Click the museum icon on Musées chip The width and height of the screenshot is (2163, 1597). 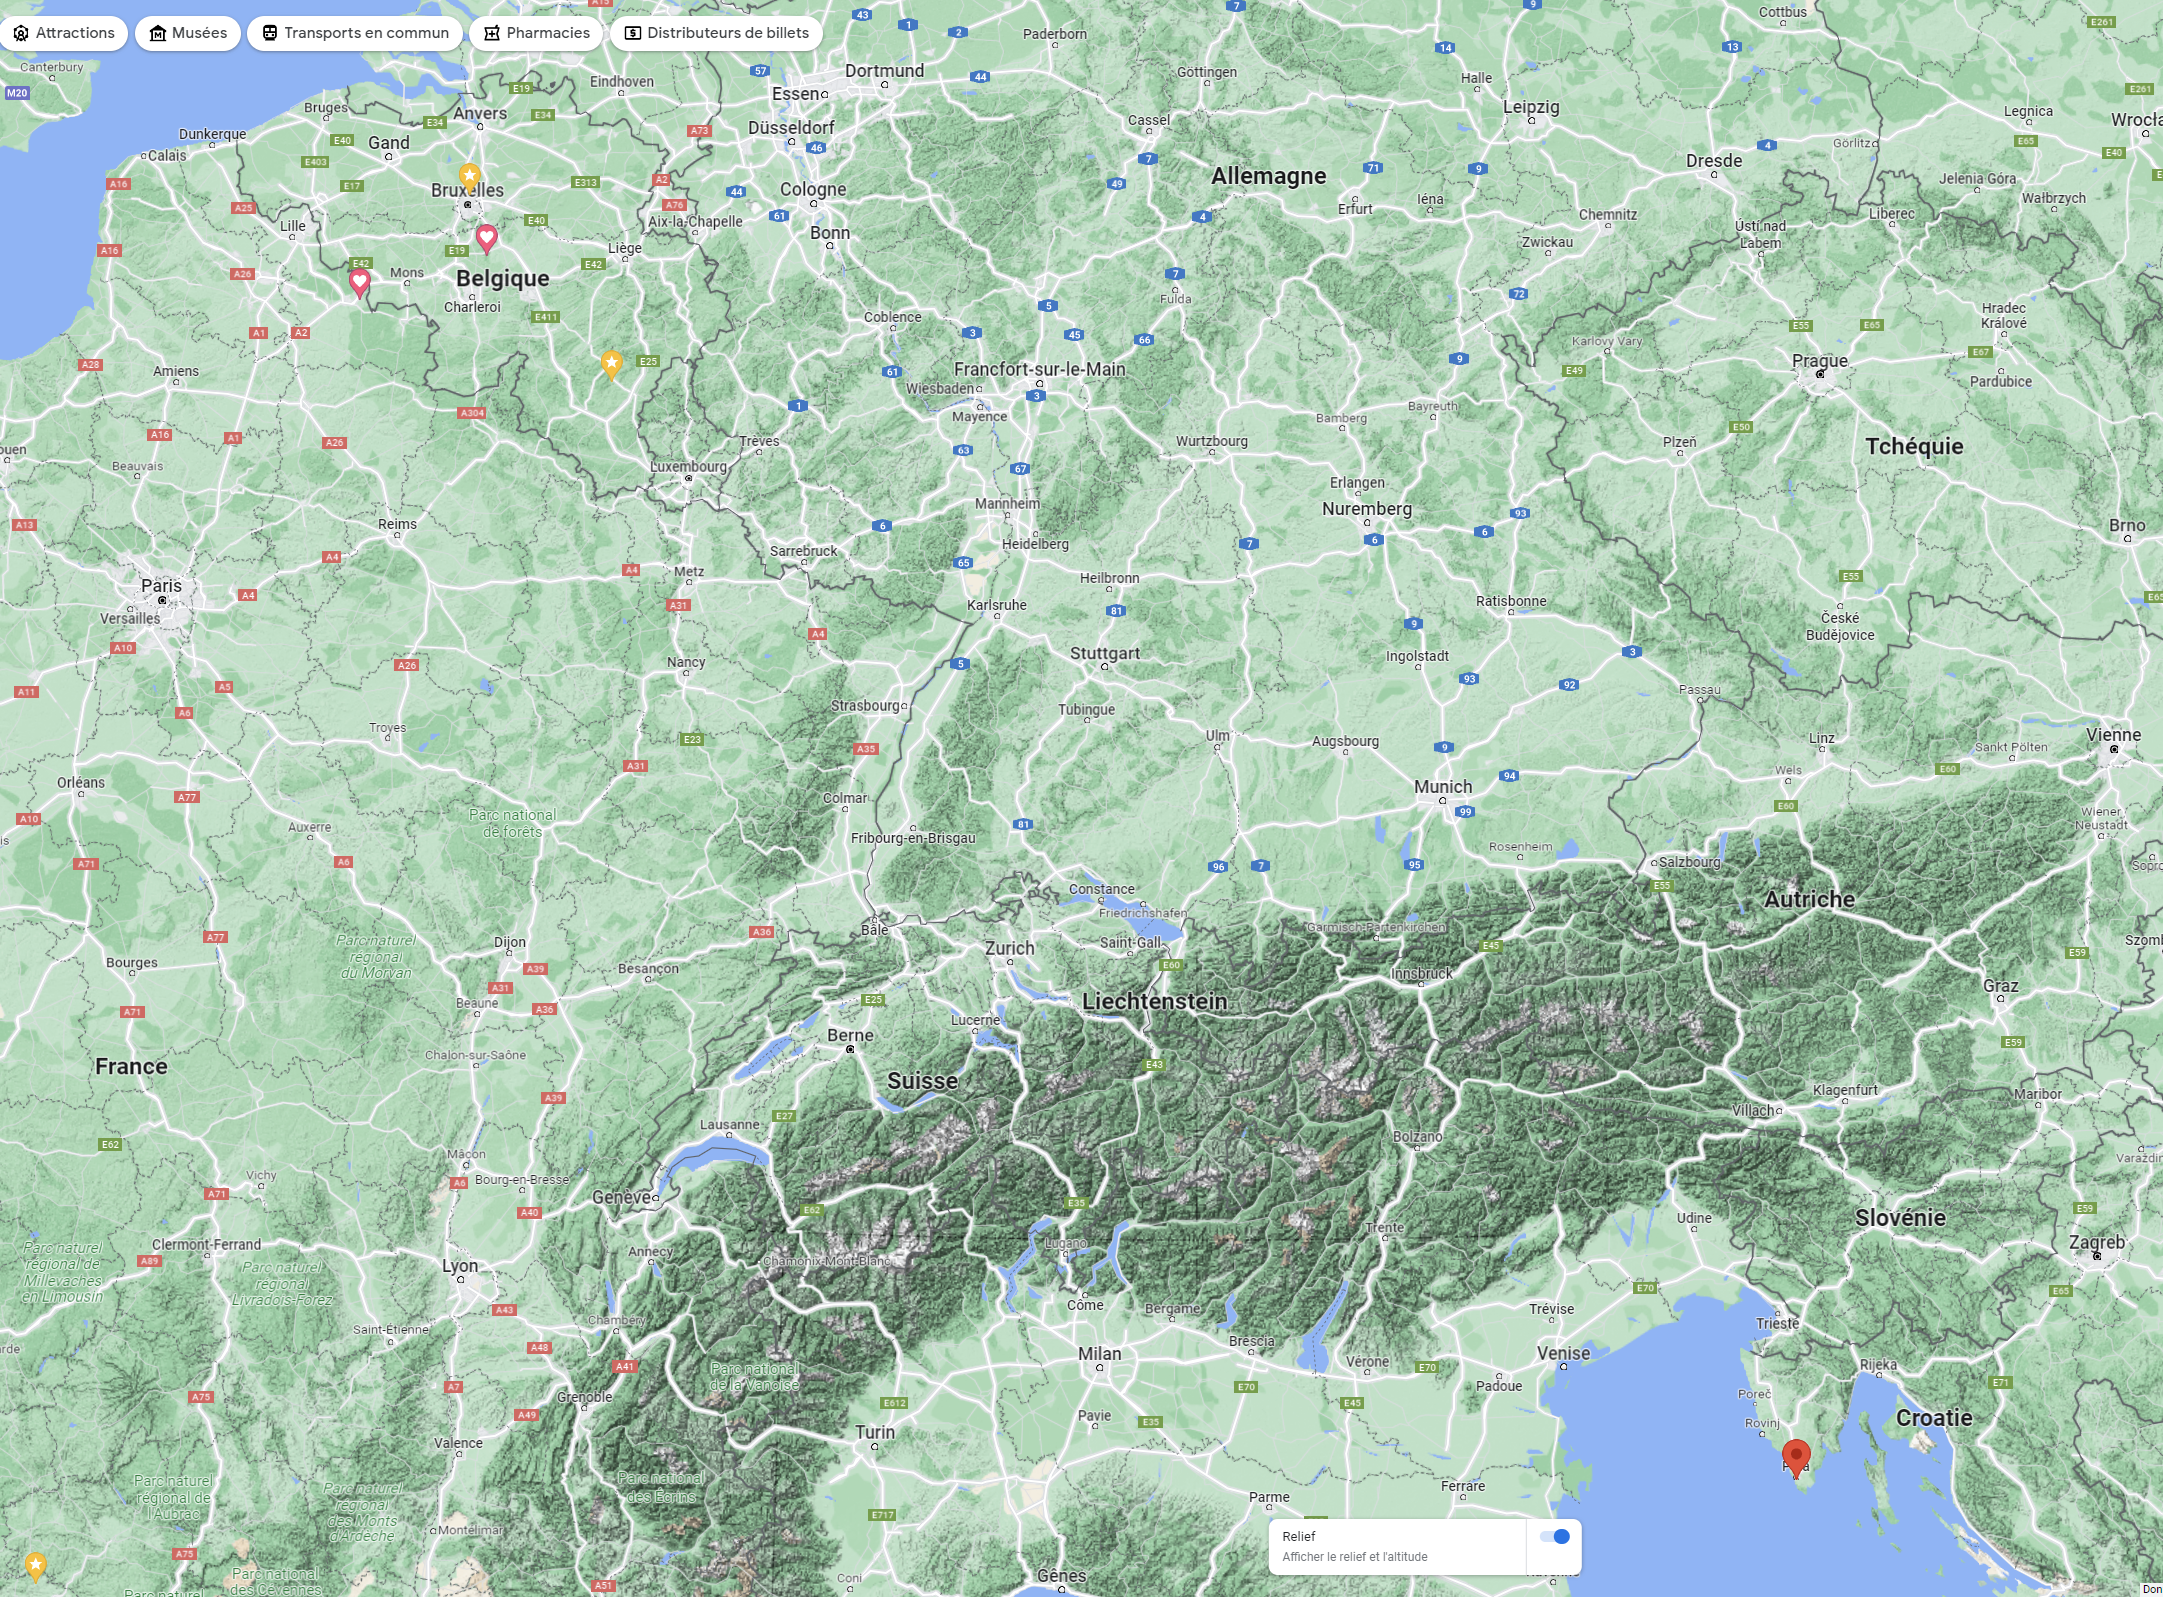(157, 33)
